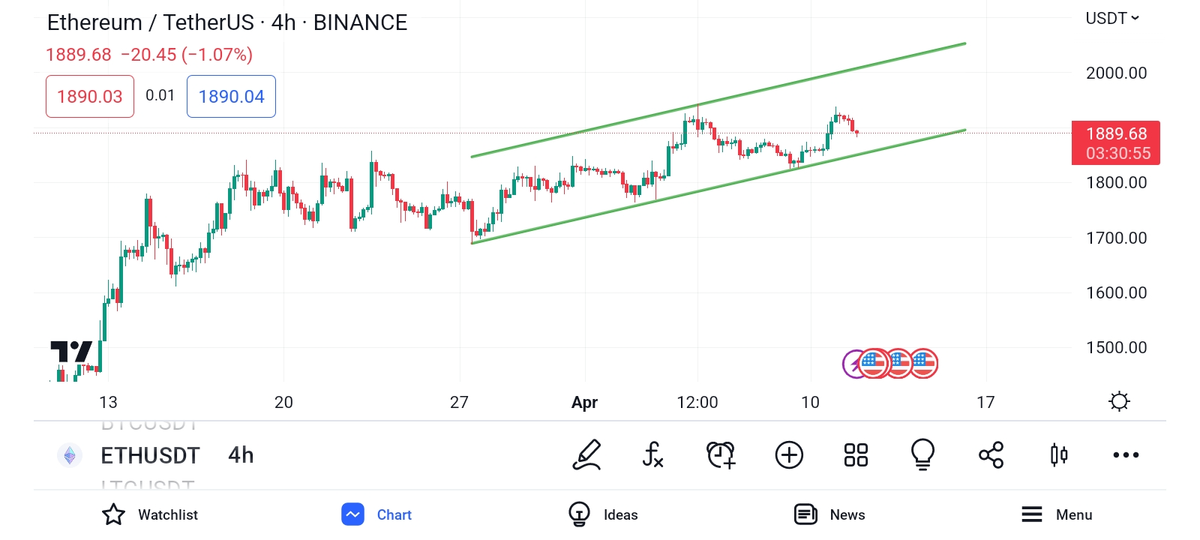Change the 4h timeframe interval
Viewport: 1200px width, 540px height.
(241, 455)
